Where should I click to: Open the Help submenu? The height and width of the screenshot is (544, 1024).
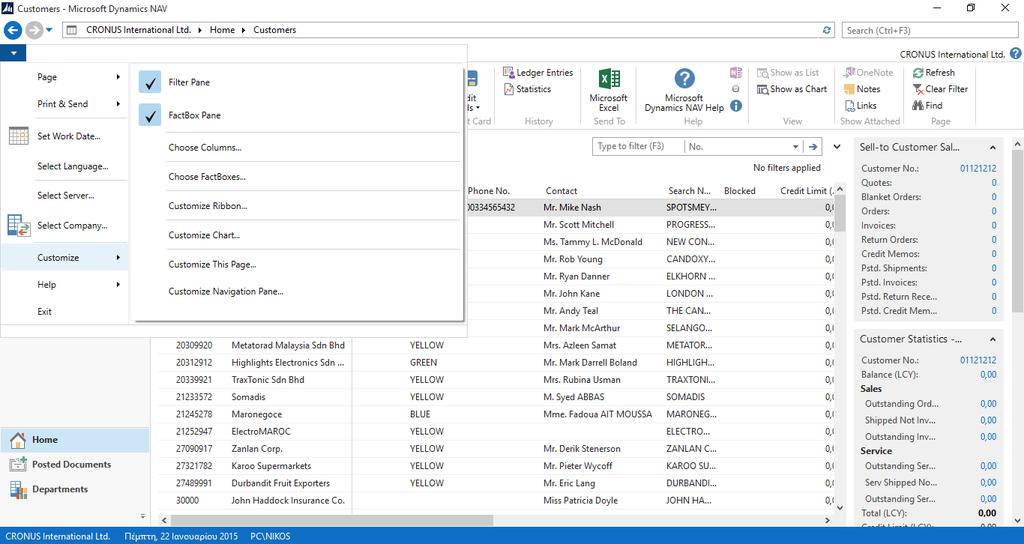coord(64,285)
